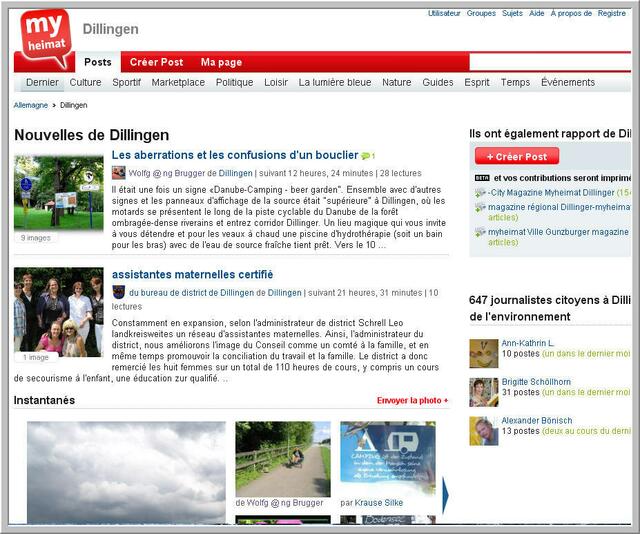Select the Dernier category

click(x=42, y=82)
